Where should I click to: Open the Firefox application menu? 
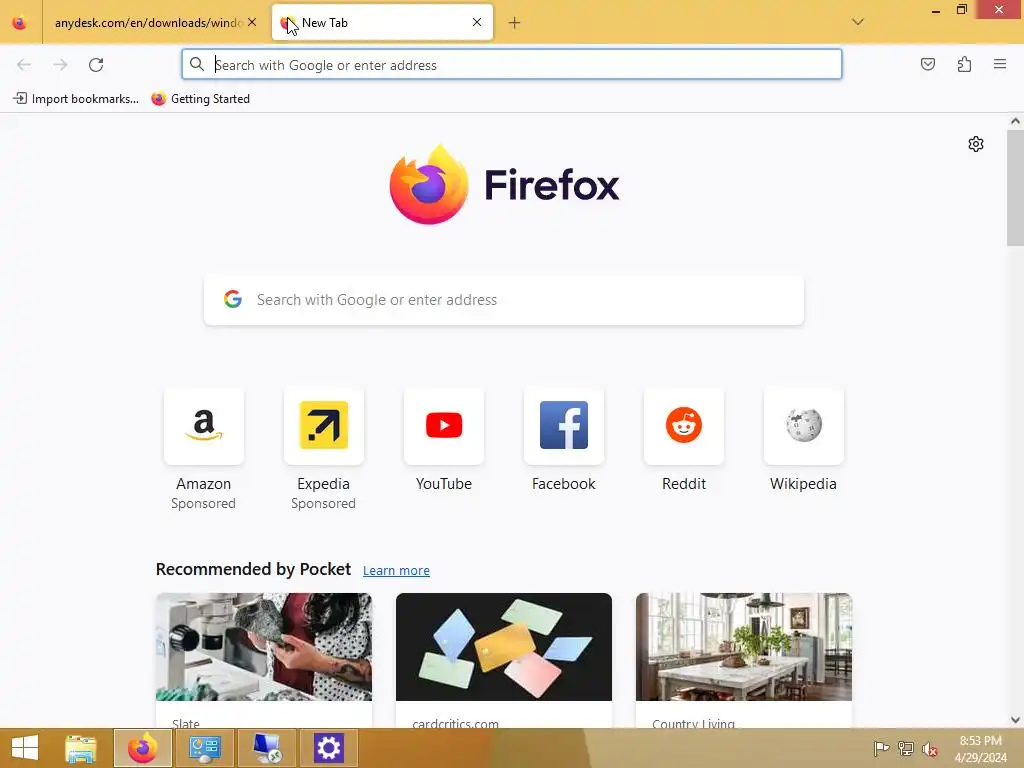(999, 64)
